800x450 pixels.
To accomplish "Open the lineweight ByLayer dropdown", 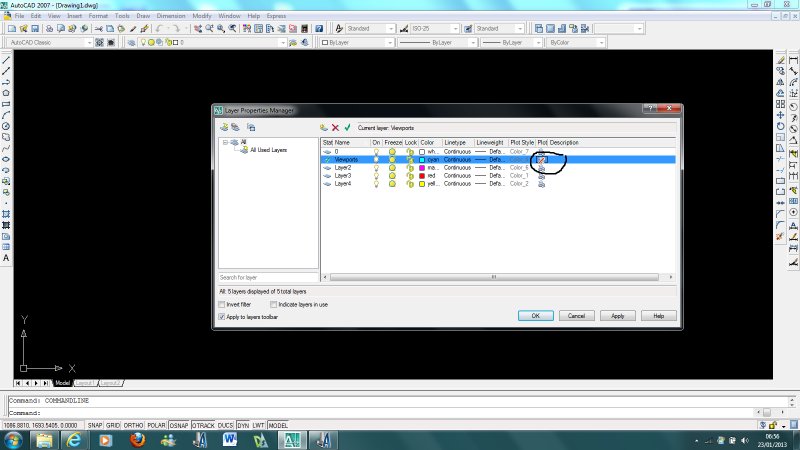I will point(537,42).
